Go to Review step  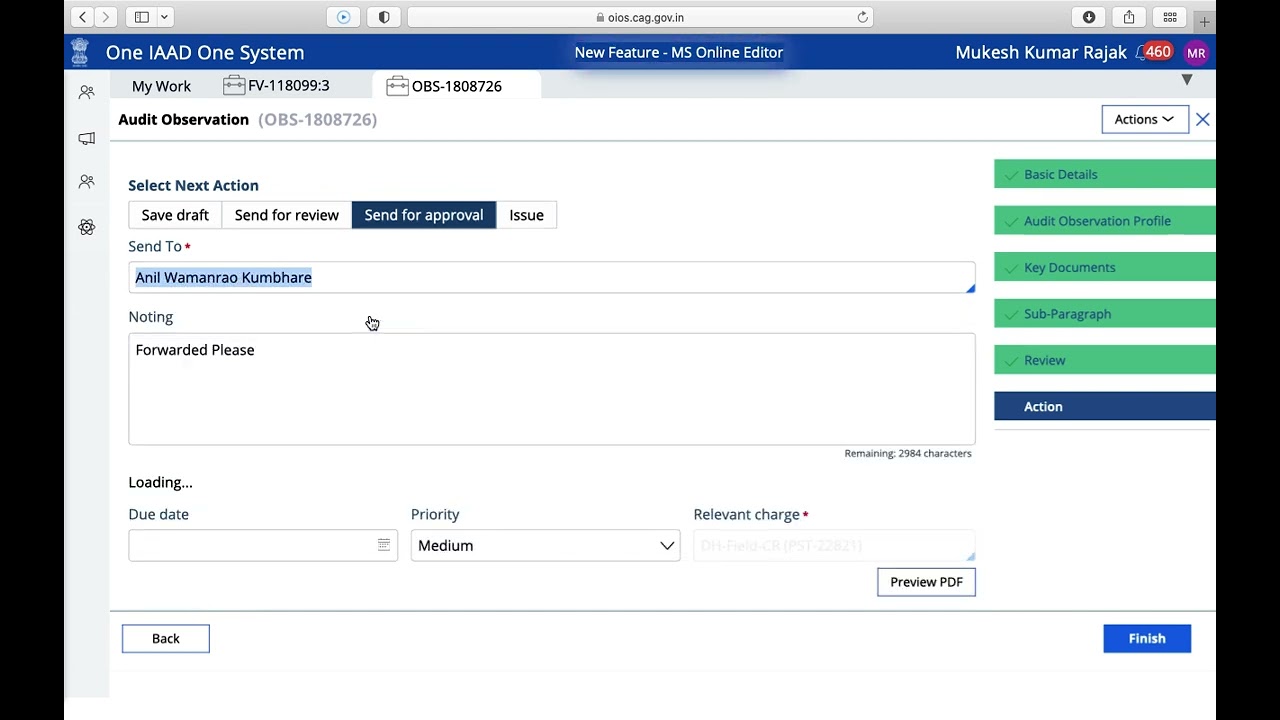point(1105,360)
